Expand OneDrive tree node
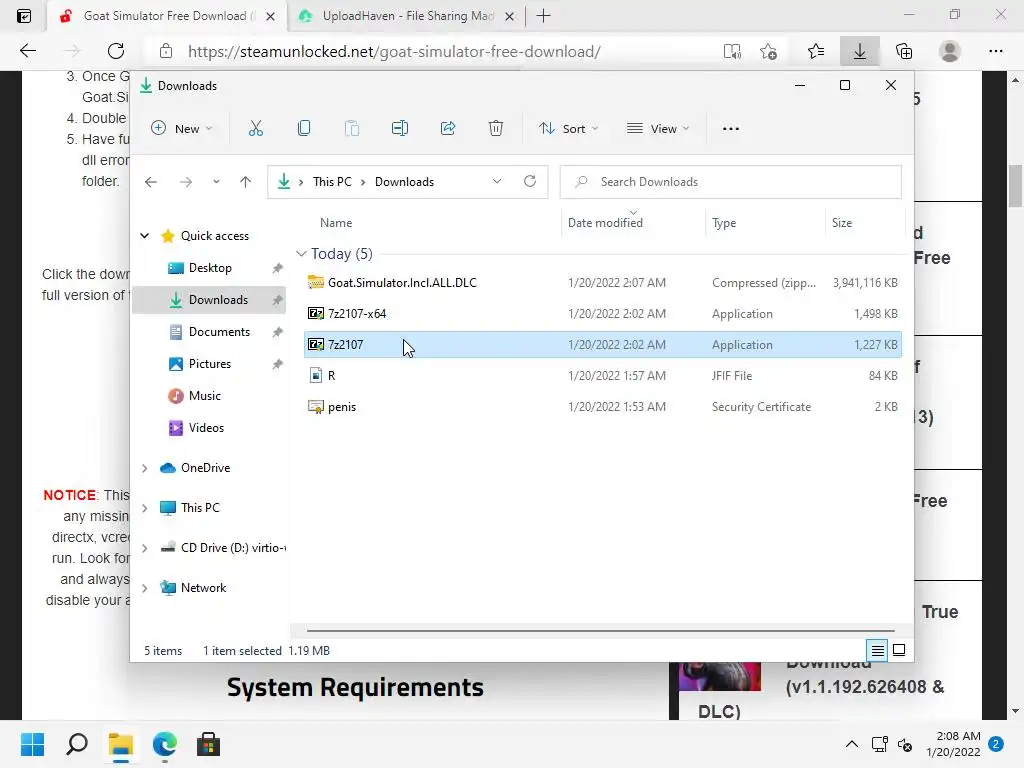 (x=145, y=468)
